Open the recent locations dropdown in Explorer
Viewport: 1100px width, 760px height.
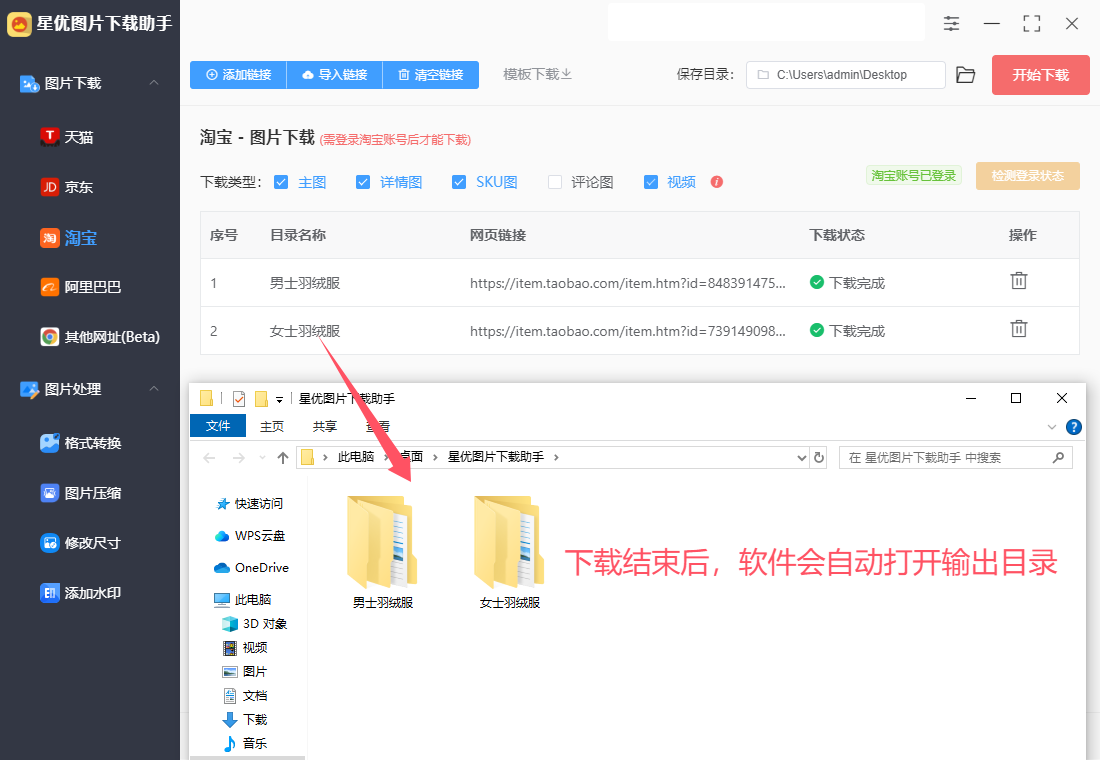click(x=262, y=458)
